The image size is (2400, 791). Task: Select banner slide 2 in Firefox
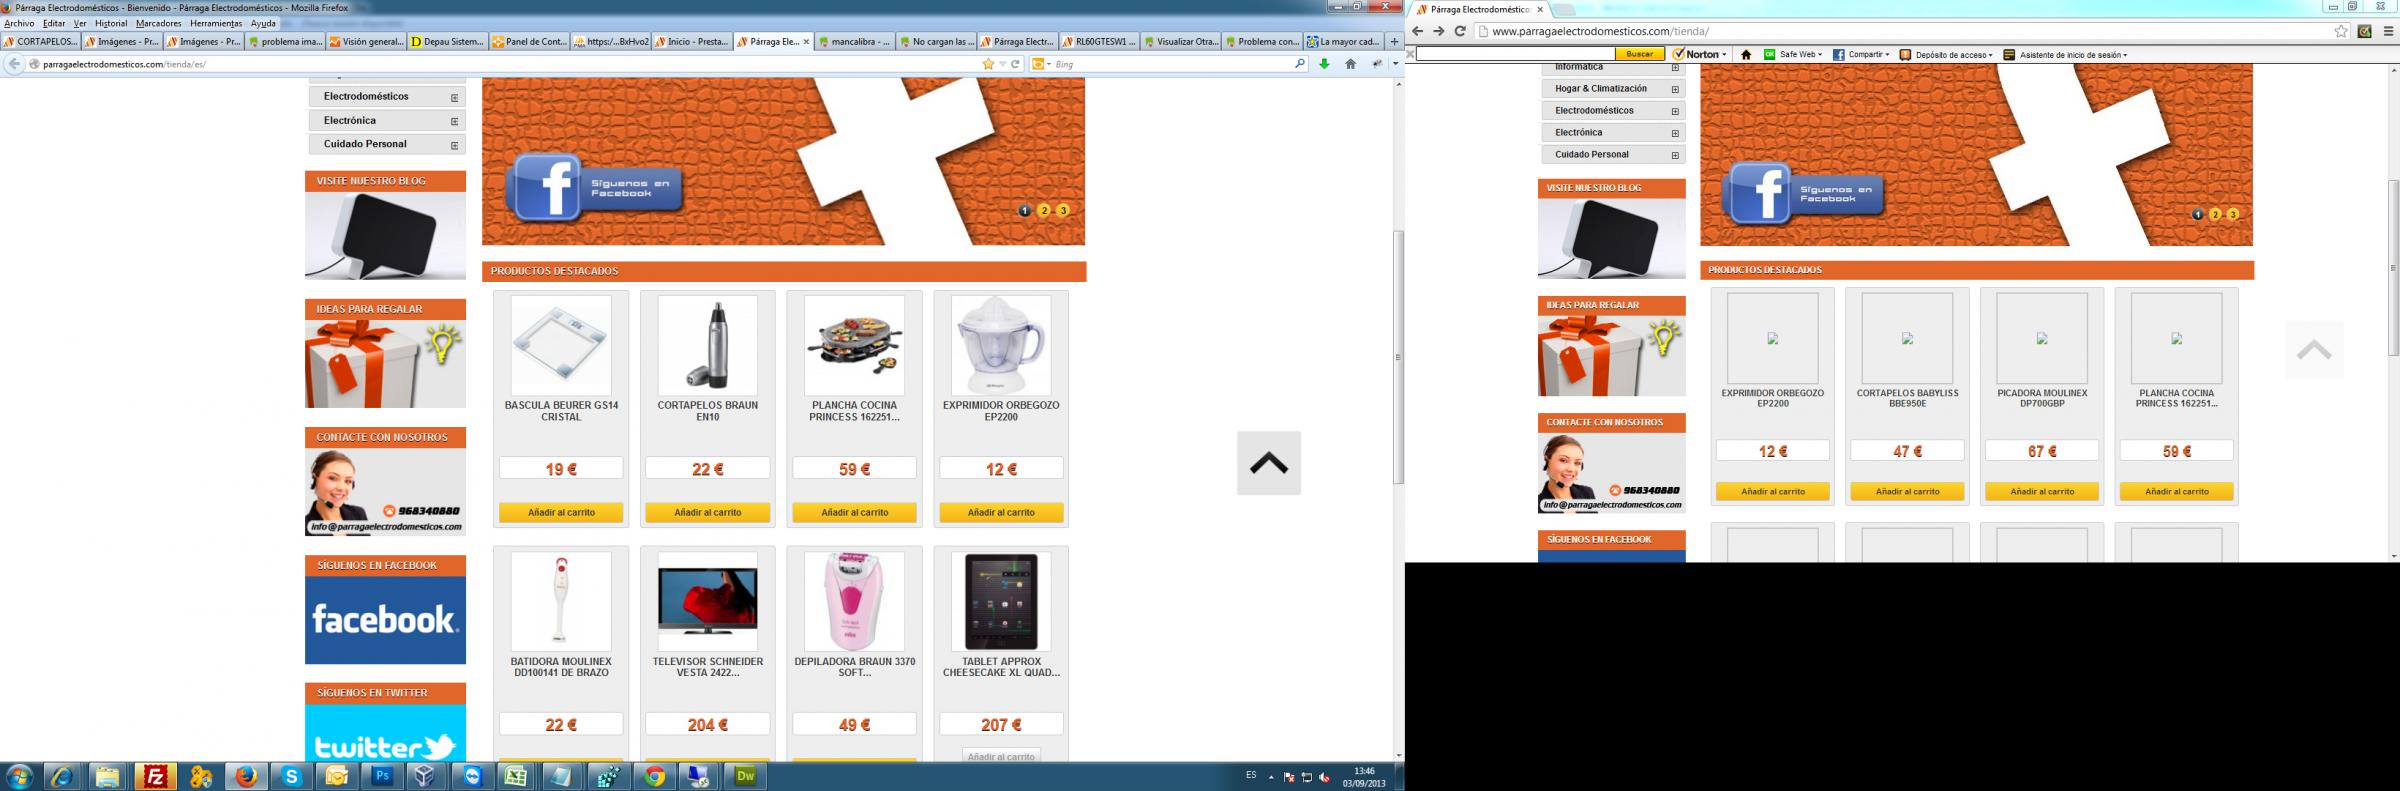pyautogui.click(x=1044, y=210)
